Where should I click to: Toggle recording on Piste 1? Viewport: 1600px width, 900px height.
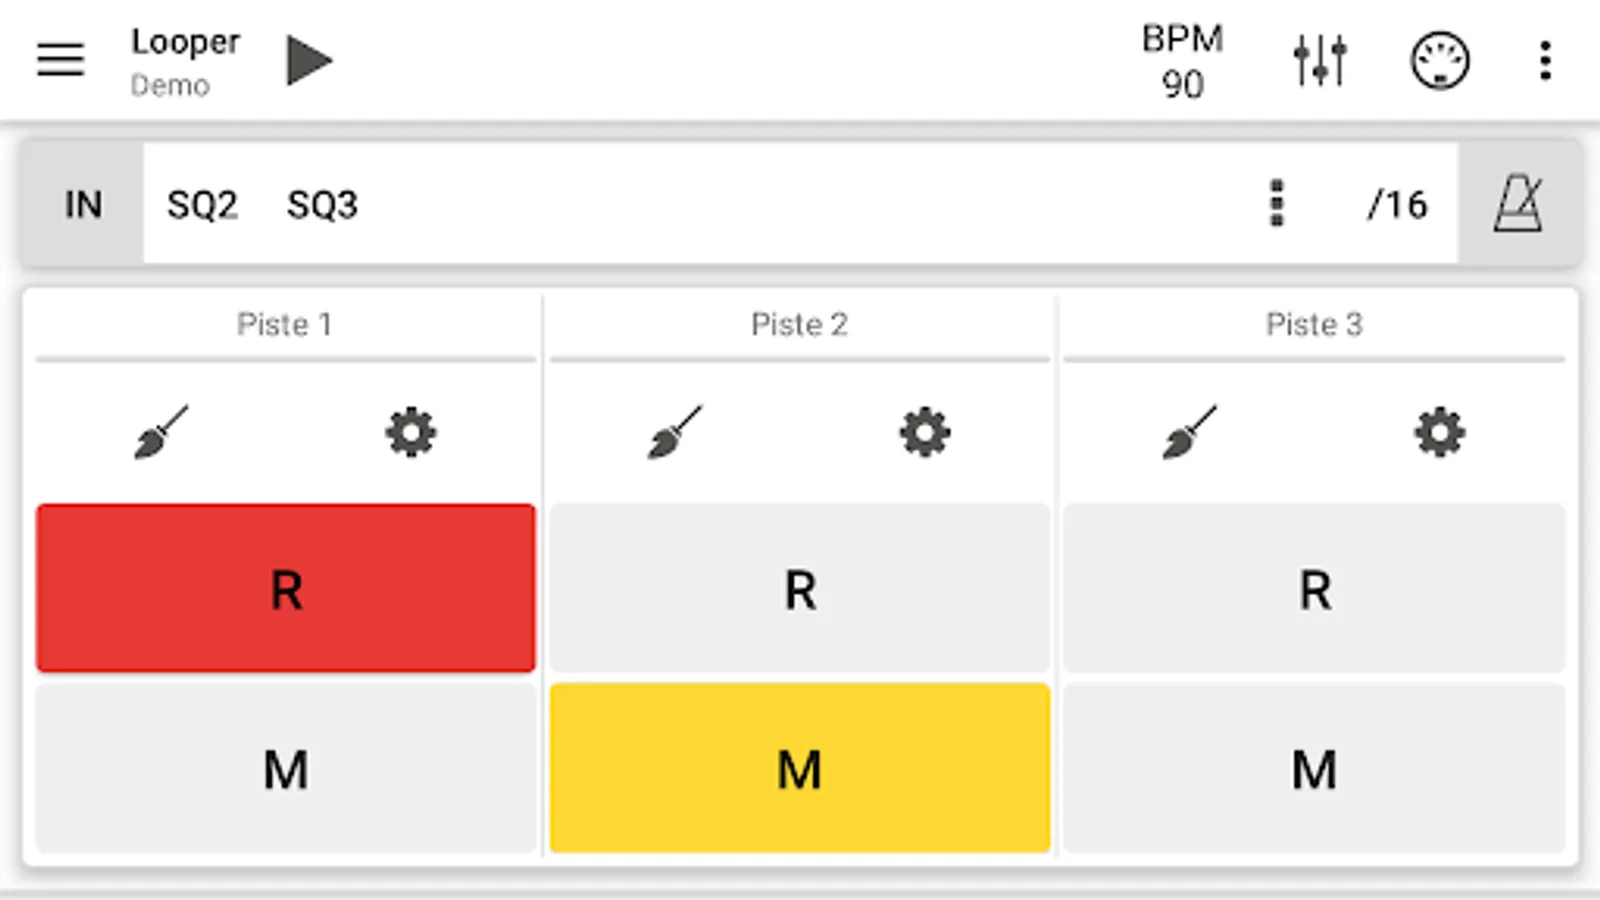tap(286, 588)
